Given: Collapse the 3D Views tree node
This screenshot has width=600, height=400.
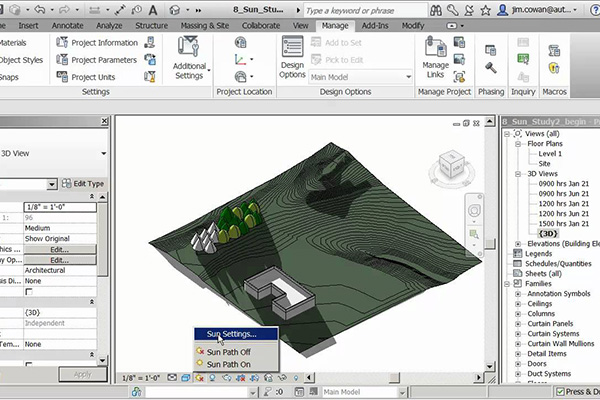Looking at the screenshot, I should pyautogui.click(x=518, y=174).
